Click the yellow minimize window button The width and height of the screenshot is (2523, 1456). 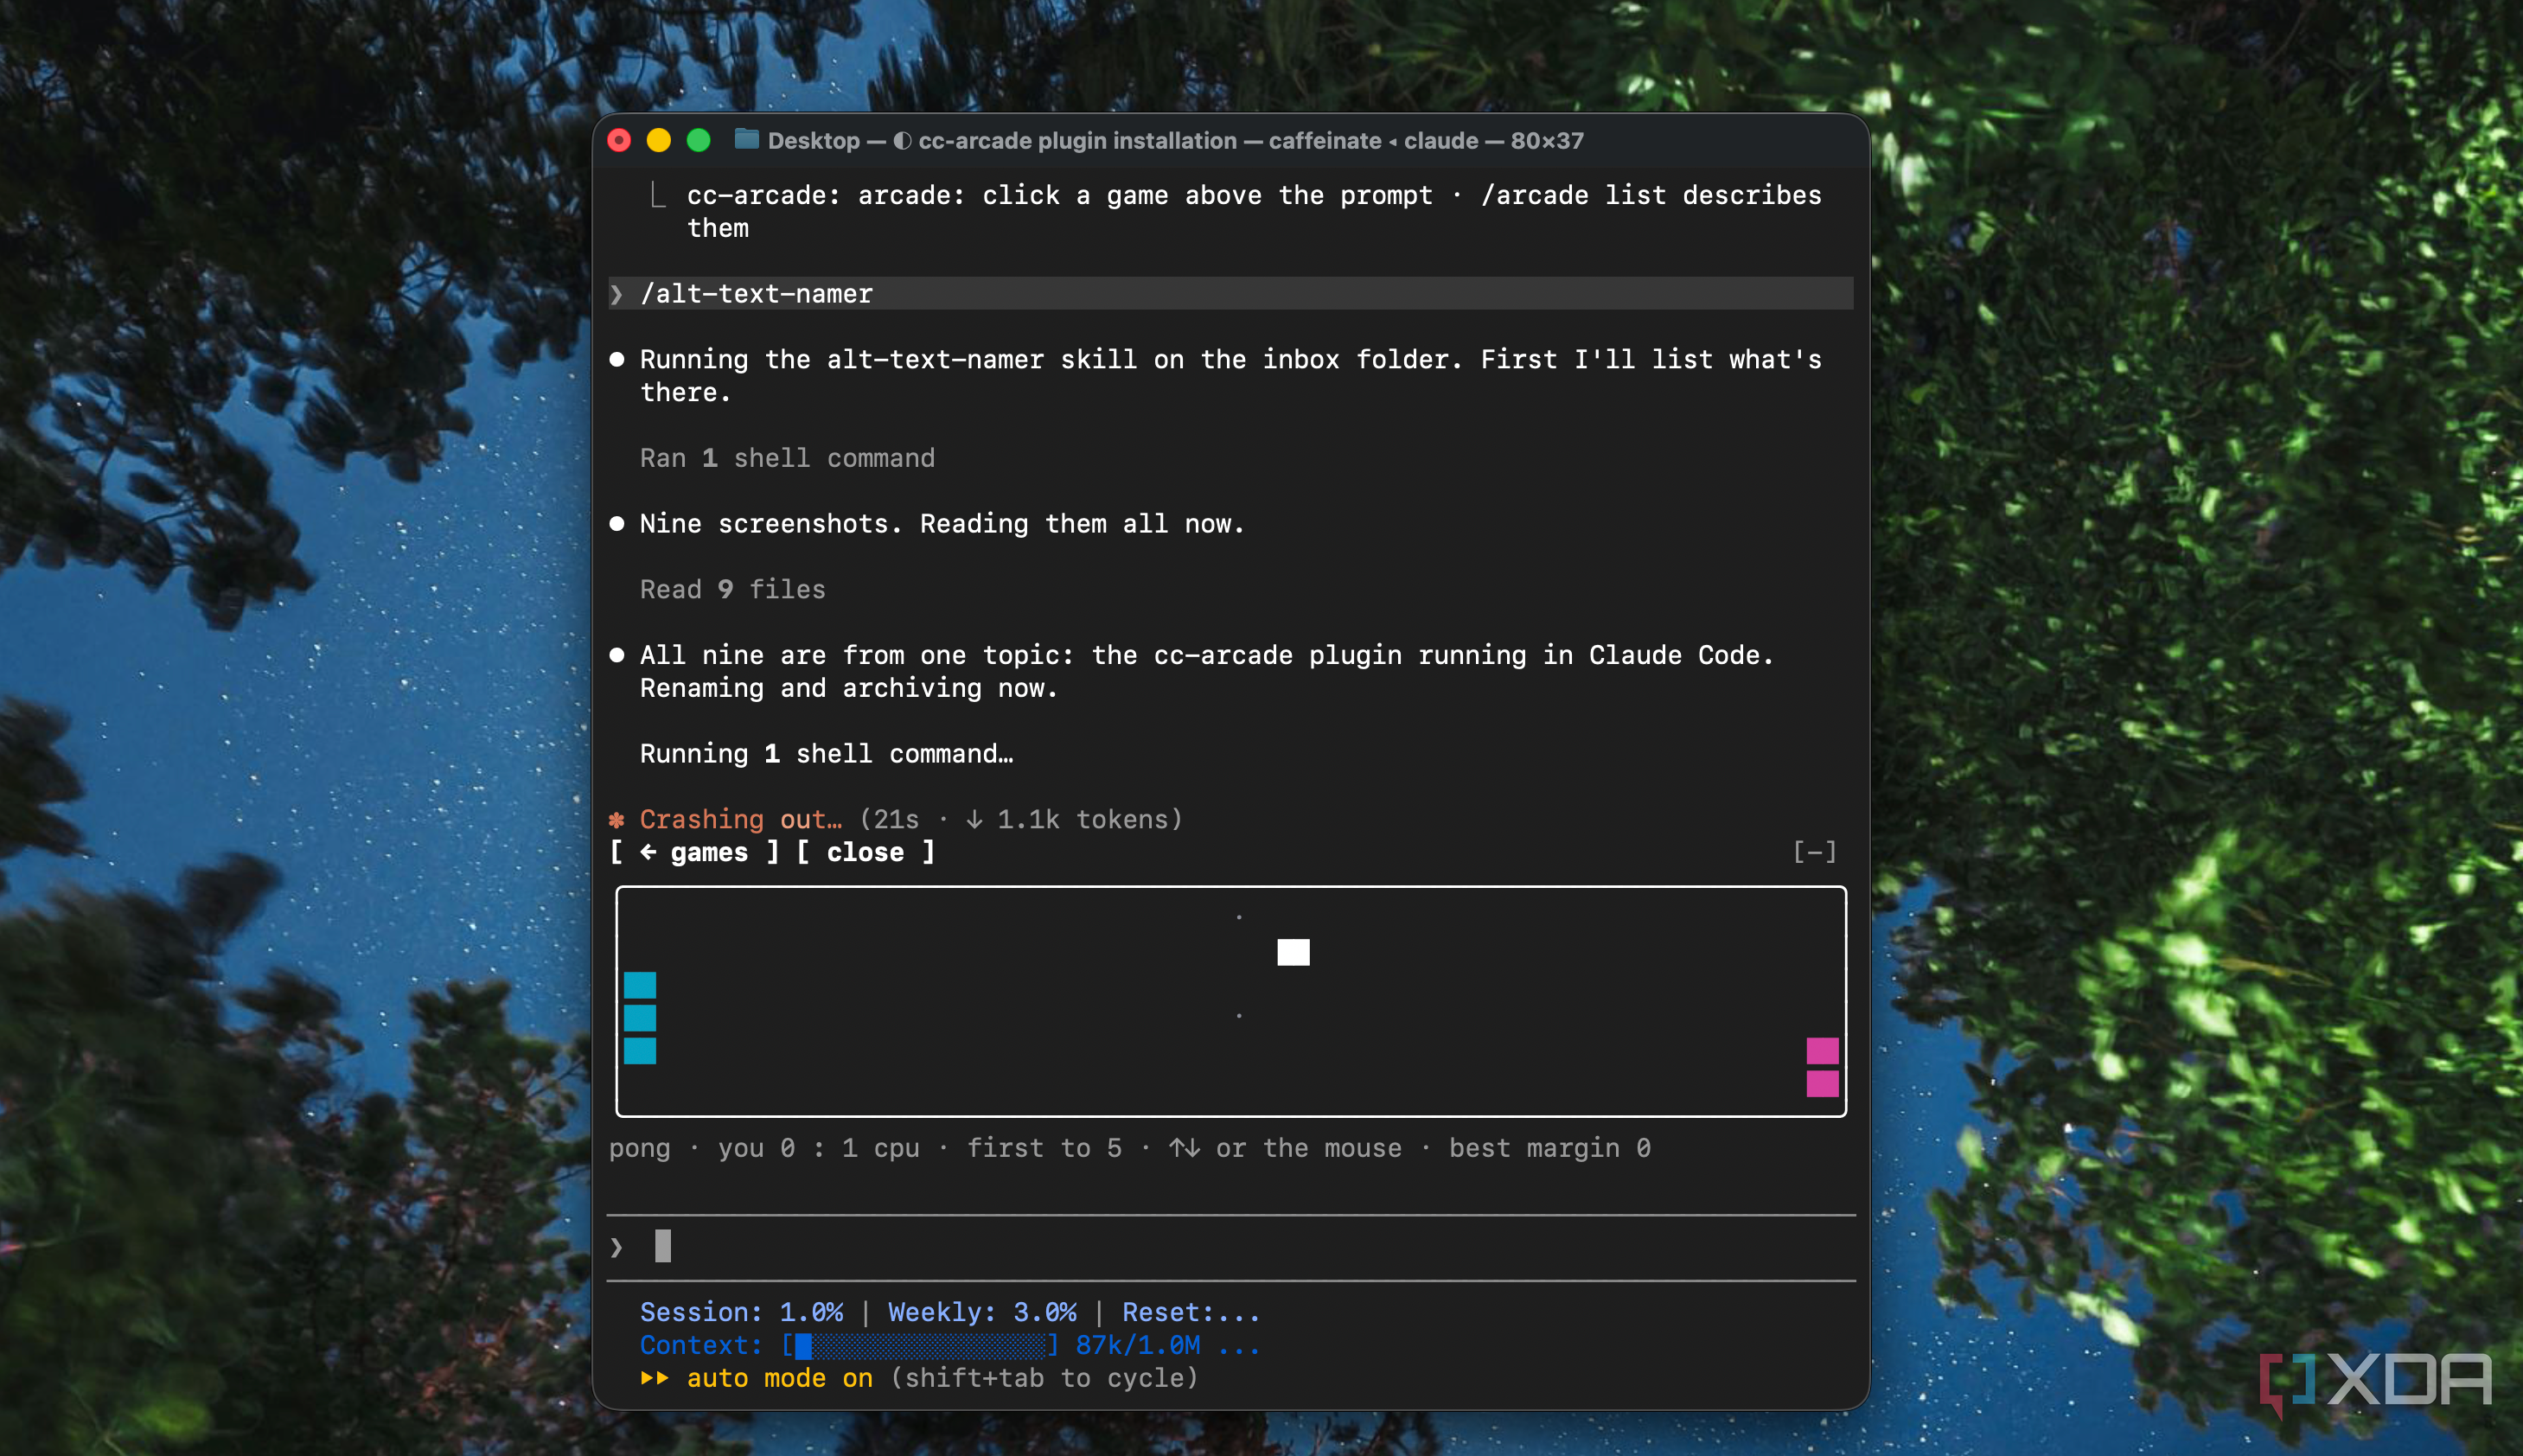click(659, 141)
